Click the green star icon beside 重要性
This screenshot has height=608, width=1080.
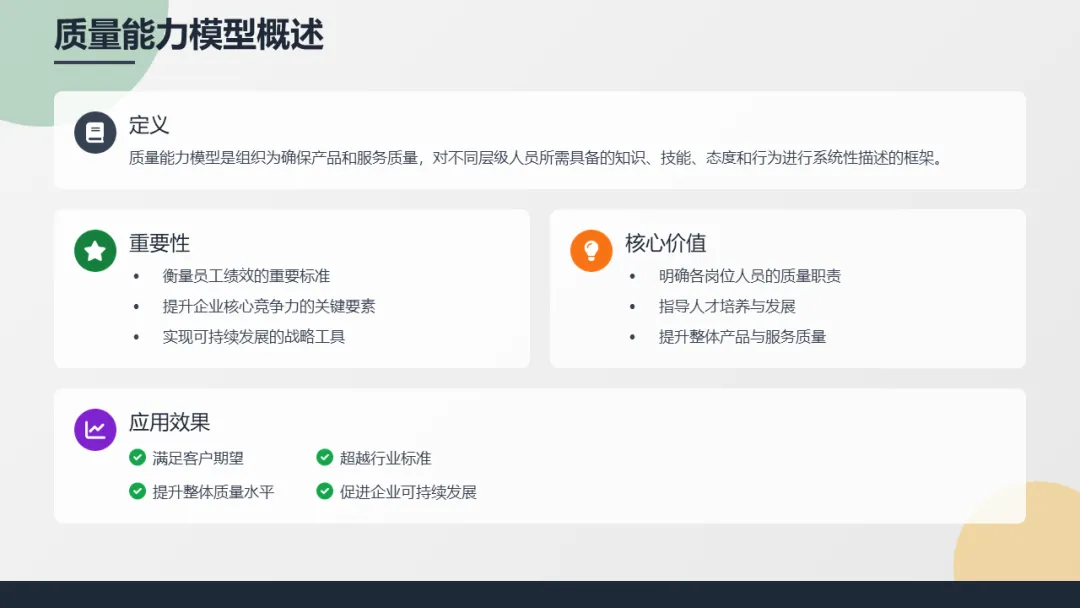click(x=95, y=251)
